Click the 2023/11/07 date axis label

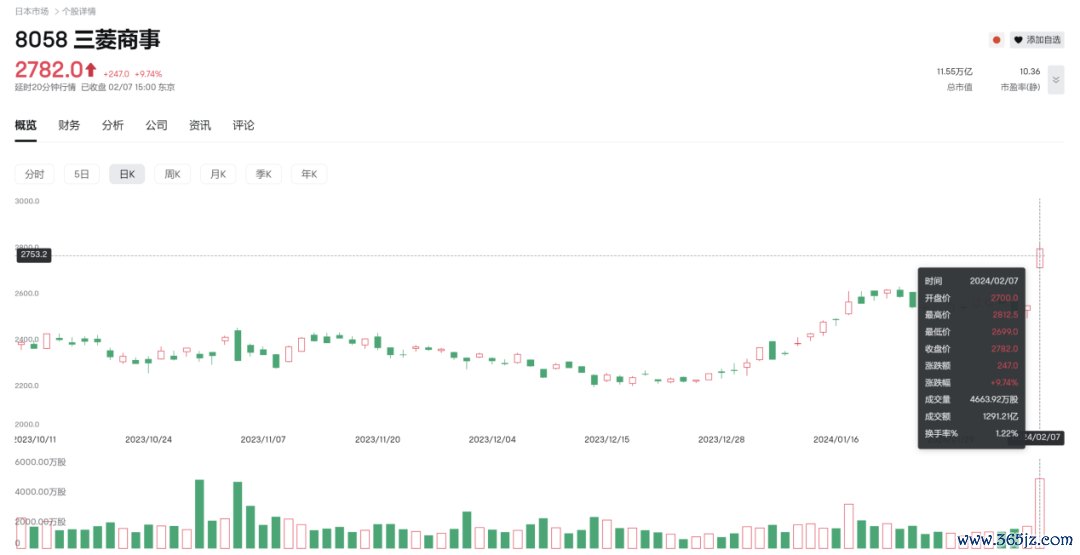(x=262, y=439)
